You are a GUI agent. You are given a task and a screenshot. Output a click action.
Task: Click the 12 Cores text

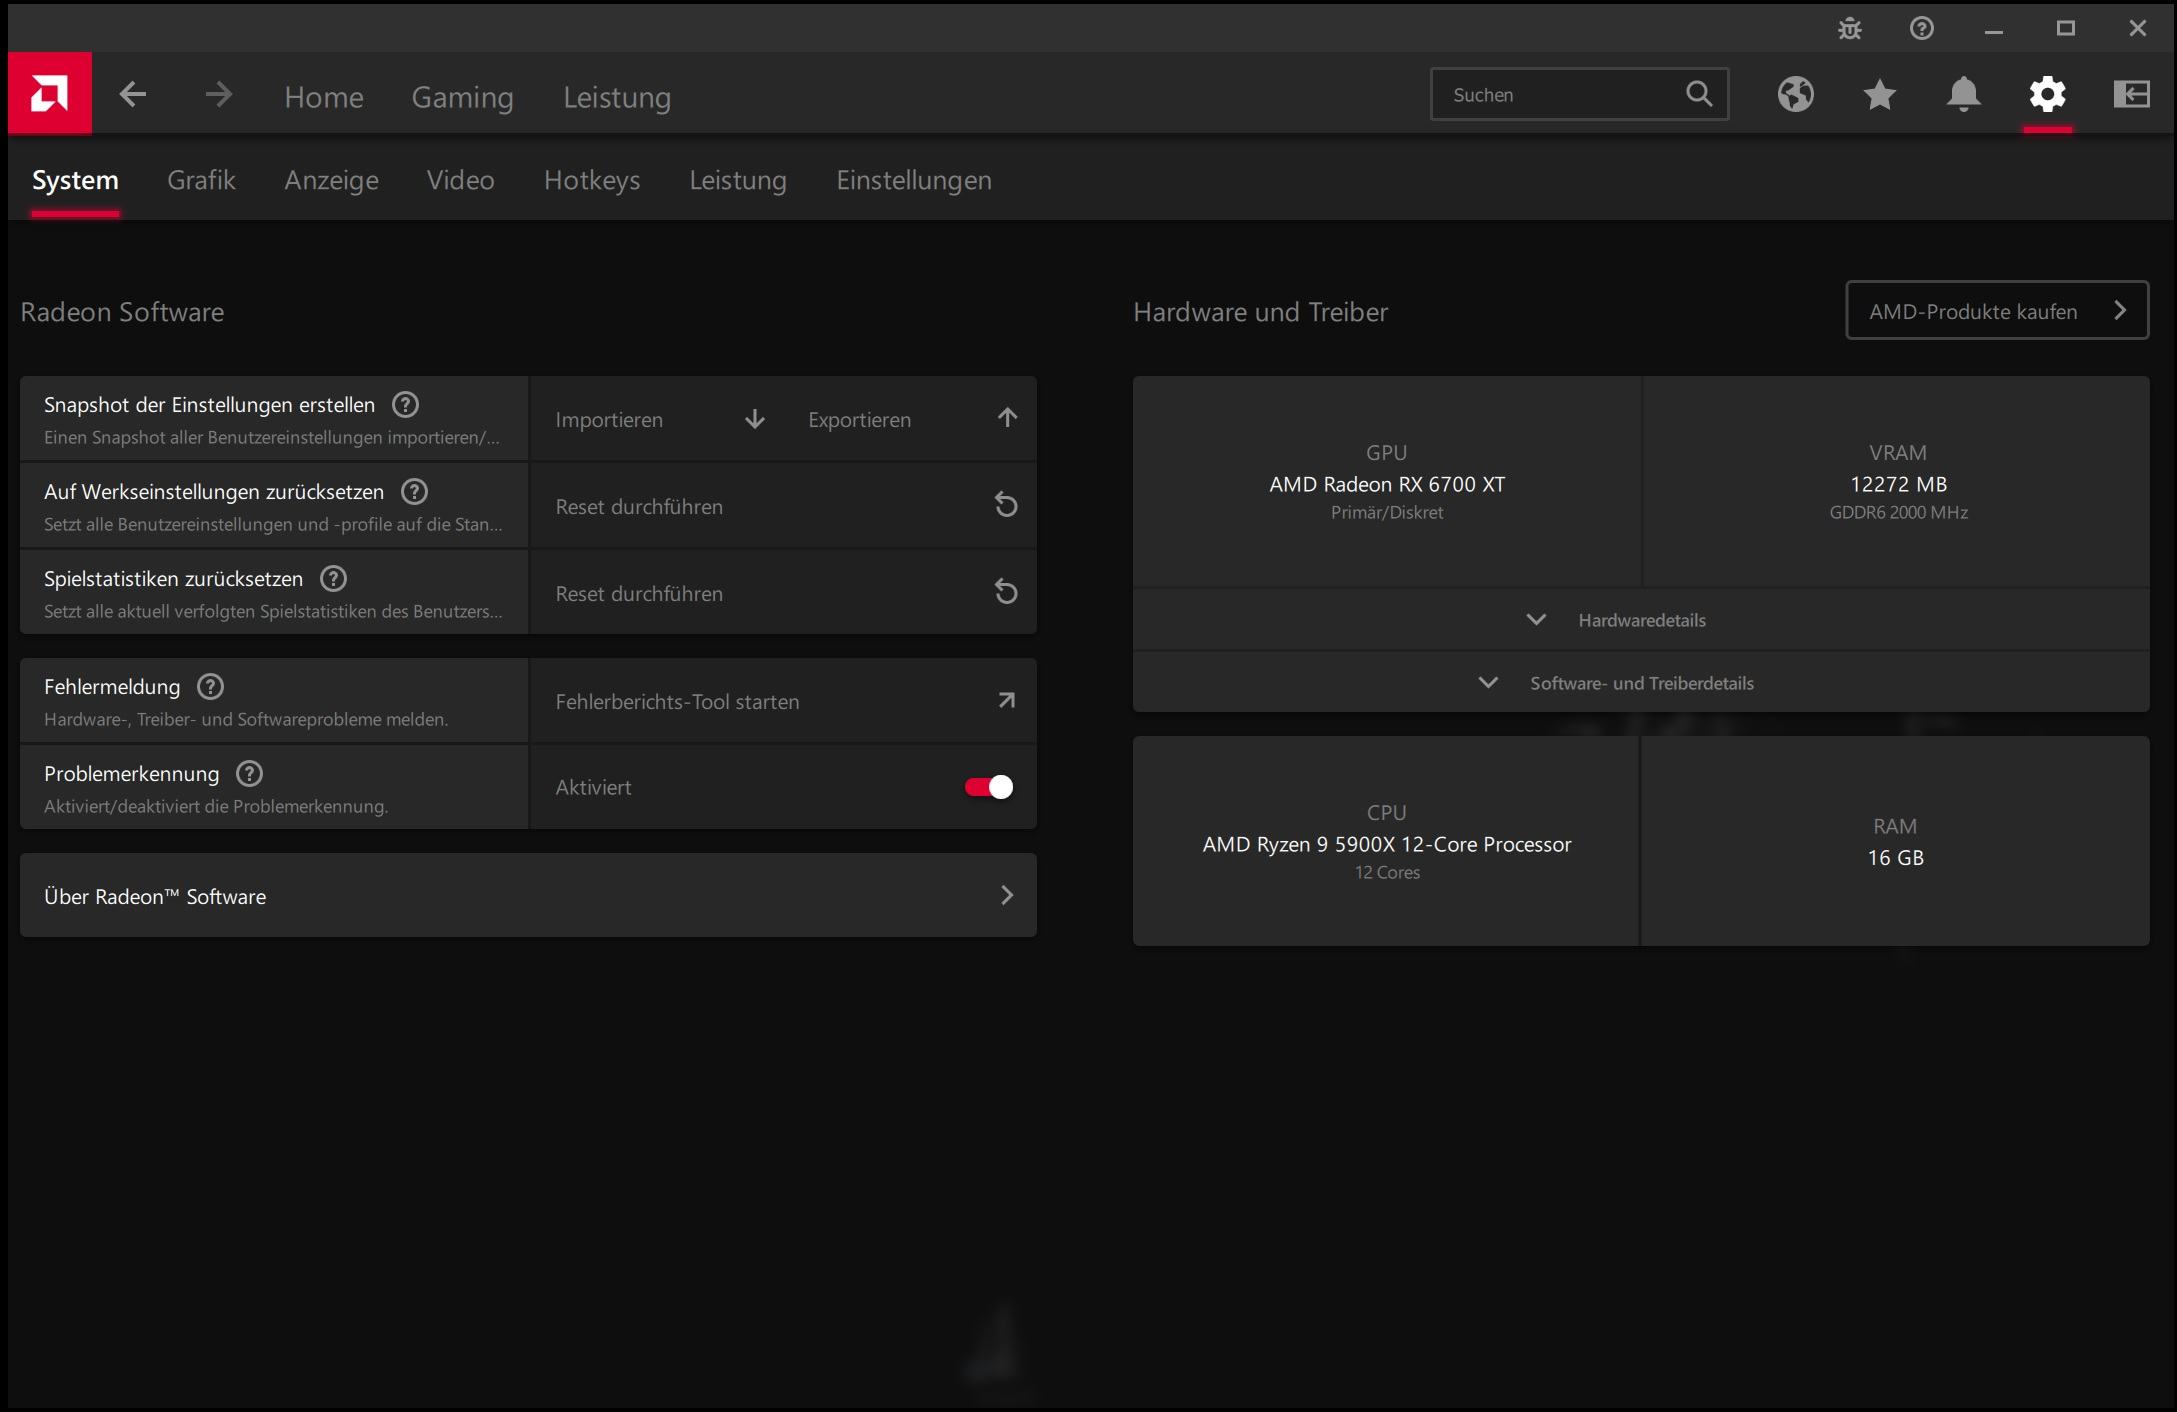(x=1387, y=872)
